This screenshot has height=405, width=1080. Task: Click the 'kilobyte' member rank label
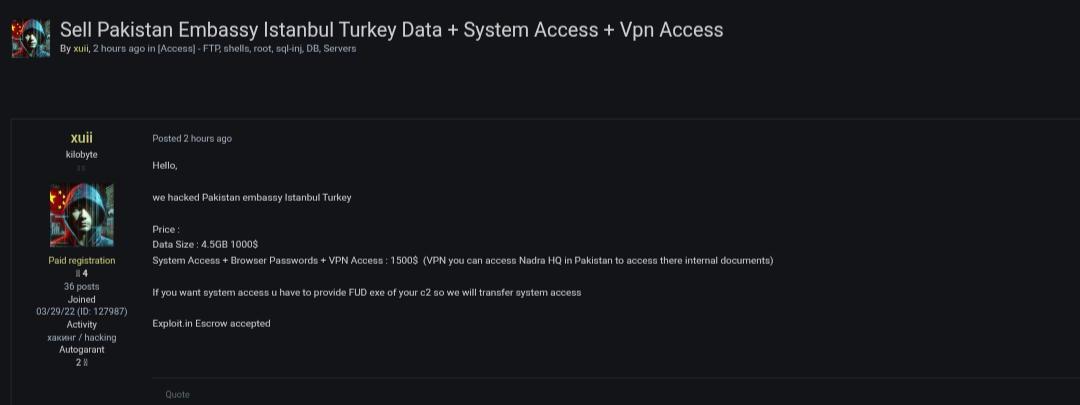(82, 154)
